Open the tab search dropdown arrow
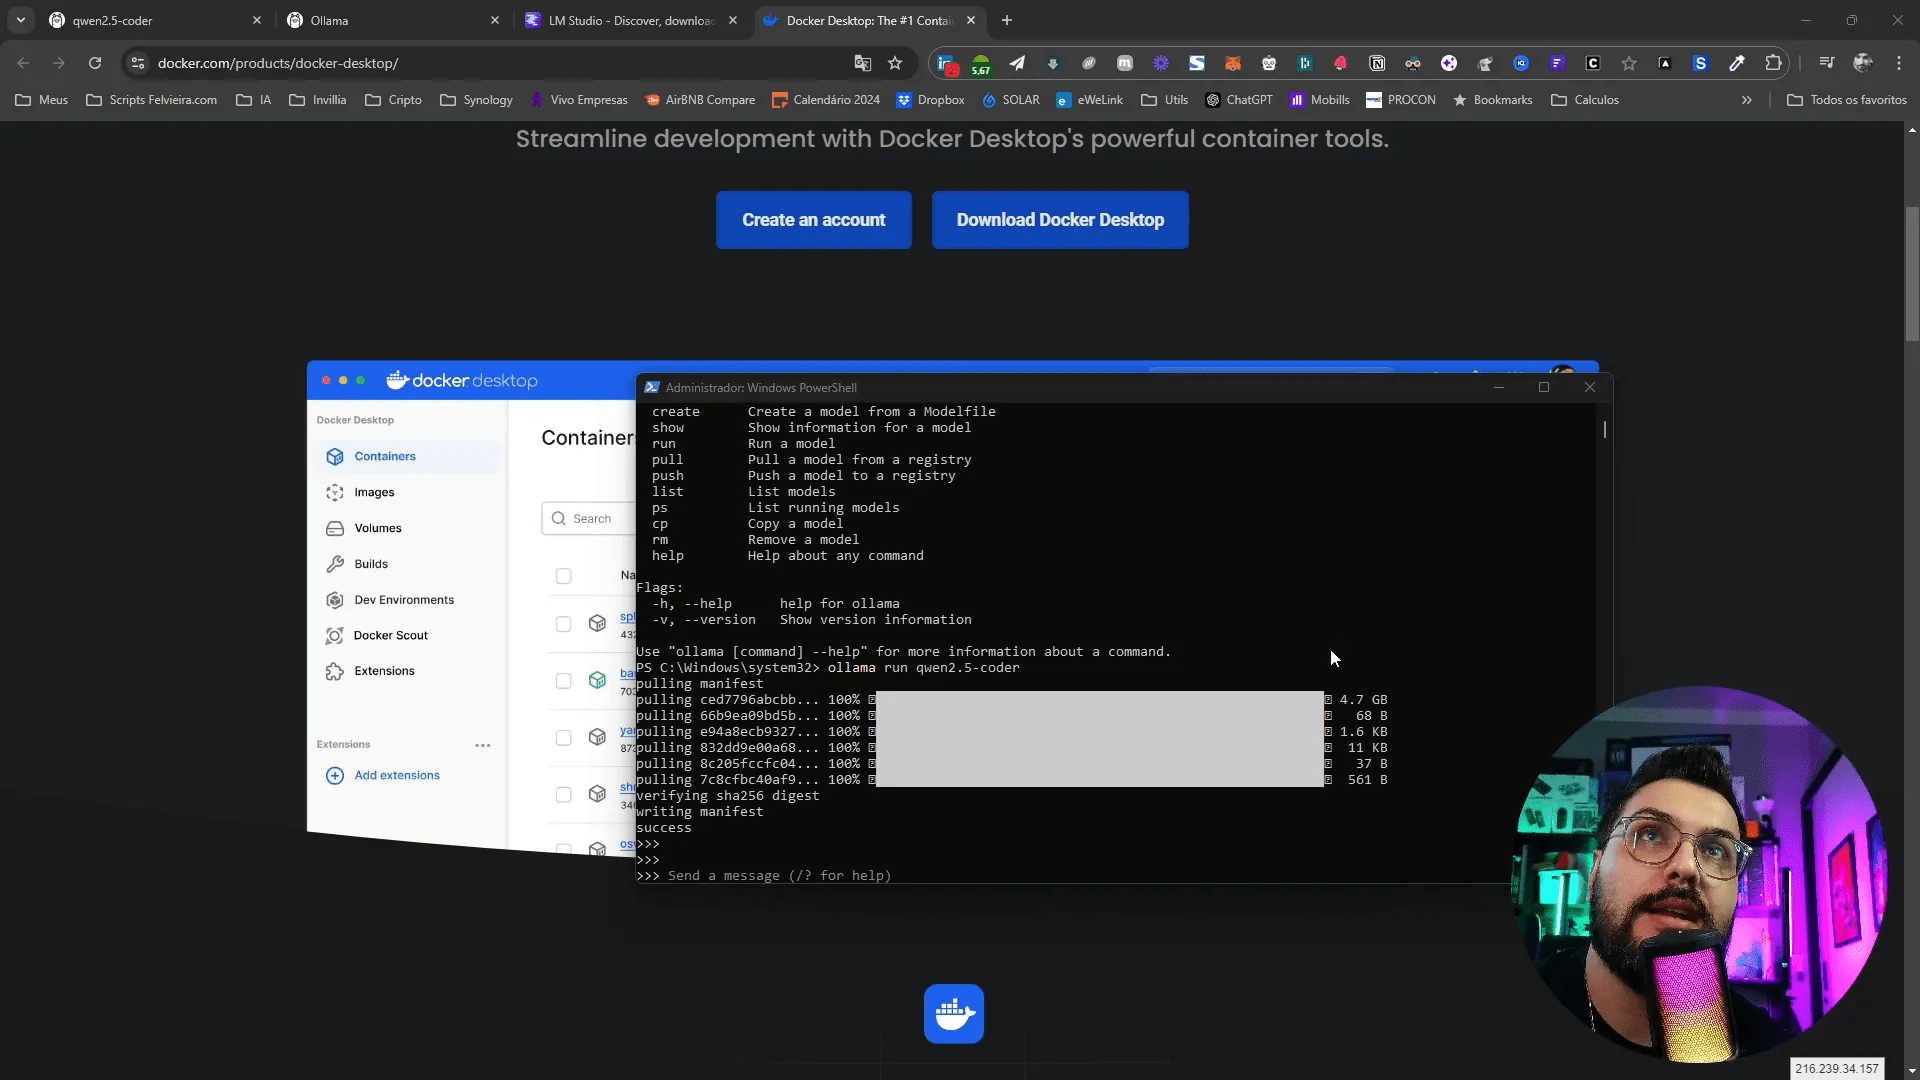The height and width of the screenshot is (1080, 1920). tap(21, 20)
